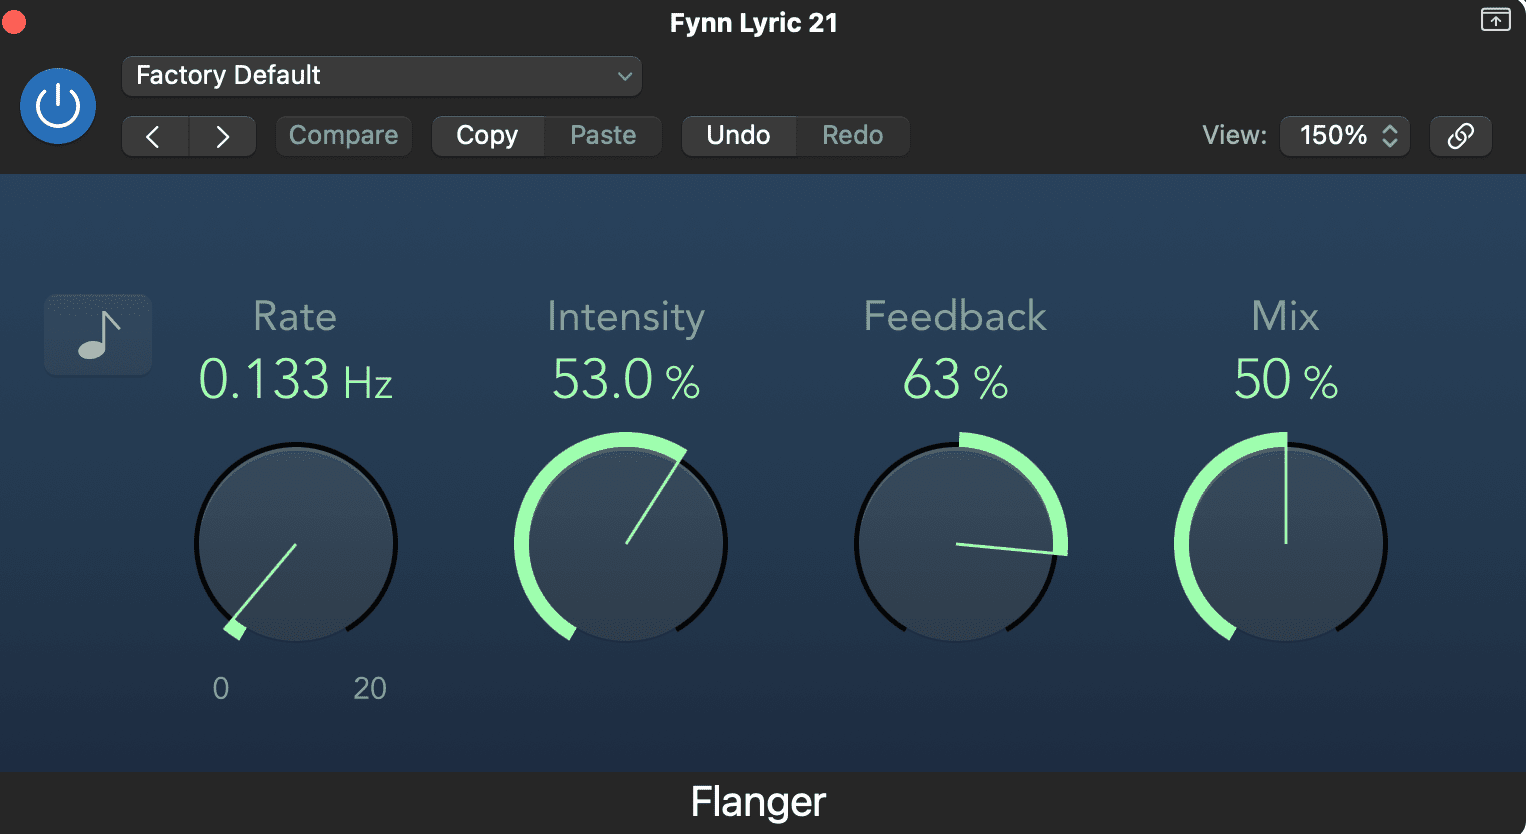Viewport: 1526px width, 834px height.
Task: Click the Mix knob
Action: [x=1286, y=544]
